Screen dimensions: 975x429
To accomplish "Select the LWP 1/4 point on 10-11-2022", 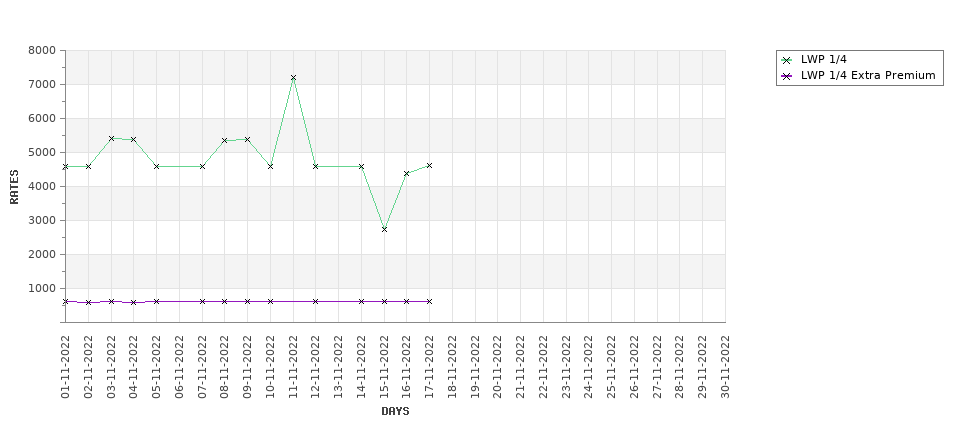I will coord(270,167).
